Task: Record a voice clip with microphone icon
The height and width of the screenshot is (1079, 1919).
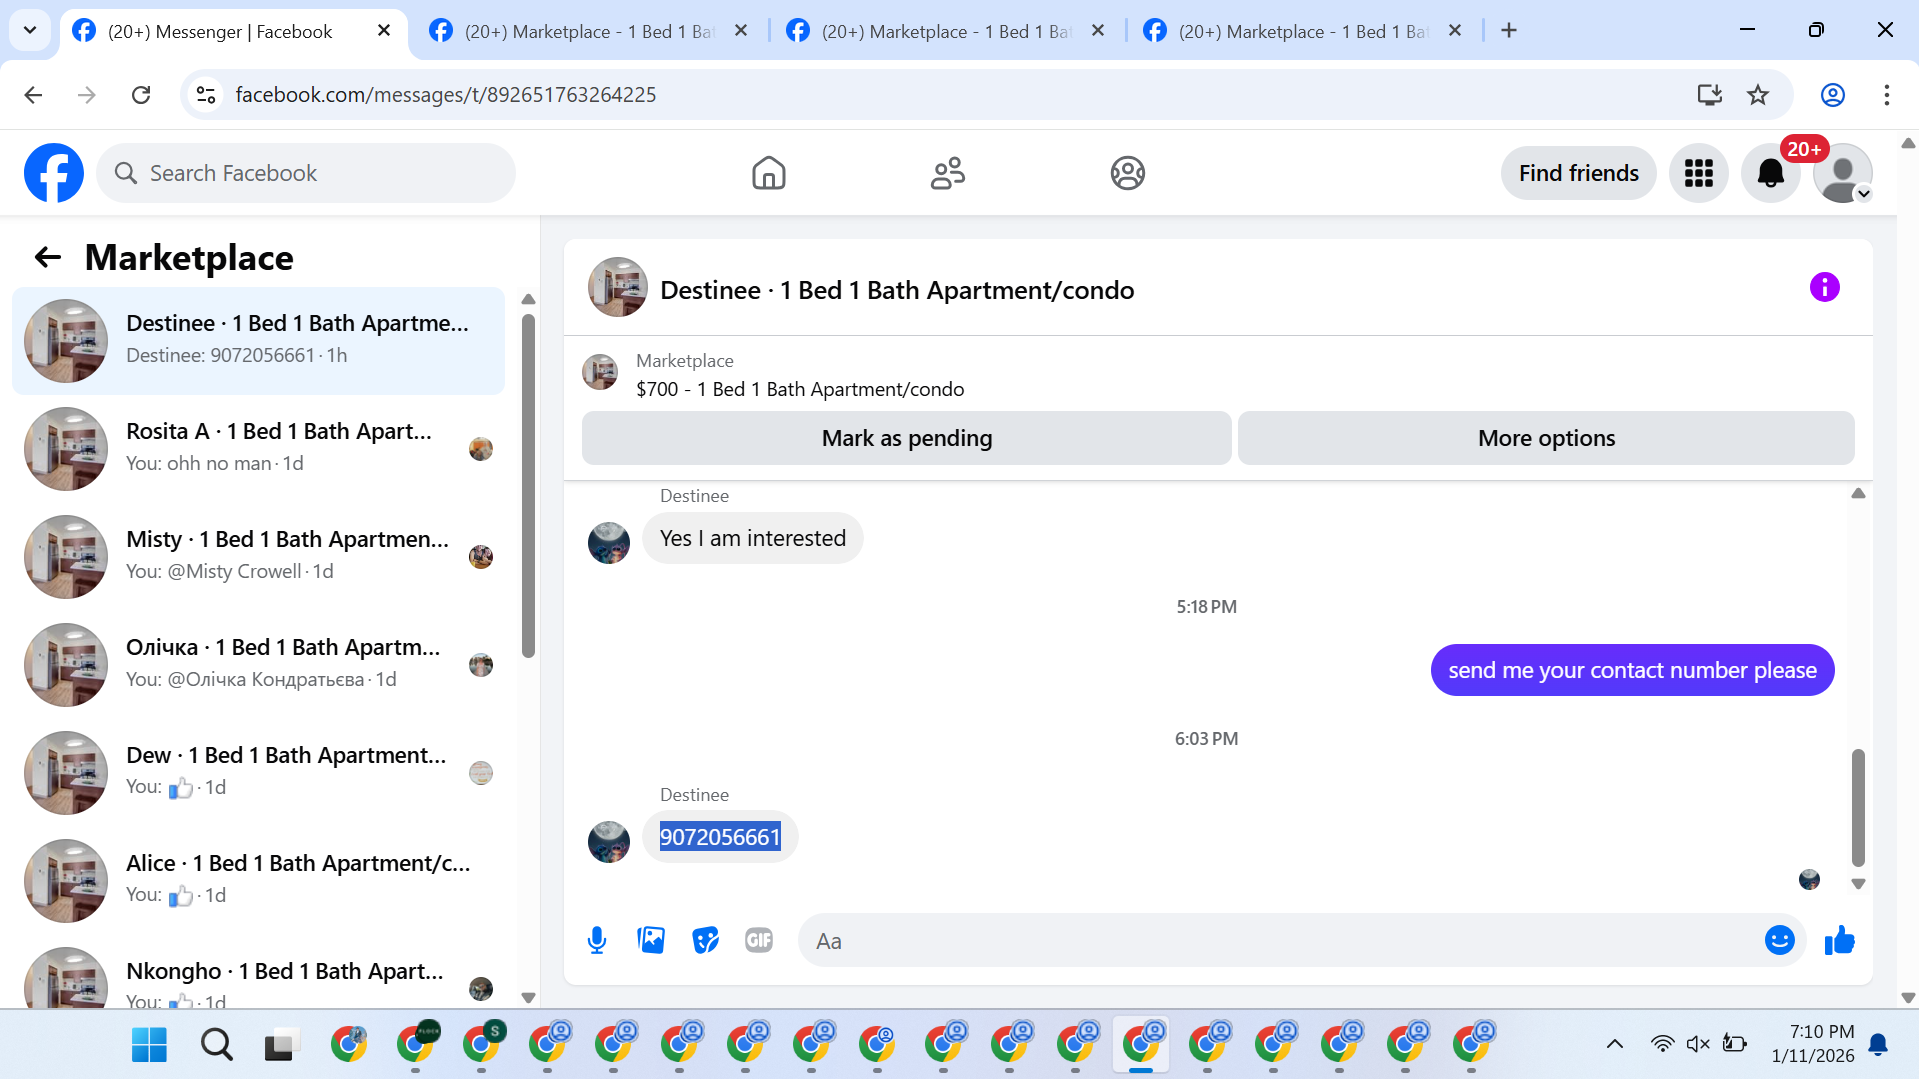Action: pos(597,940)
